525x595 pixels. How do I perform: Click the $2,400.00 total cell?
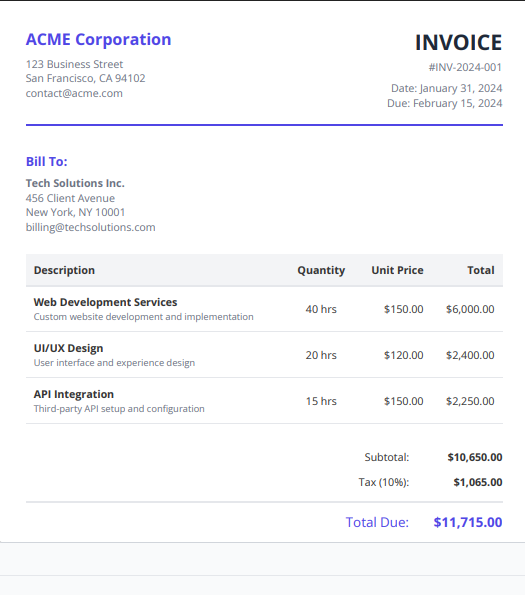(470, 355)
